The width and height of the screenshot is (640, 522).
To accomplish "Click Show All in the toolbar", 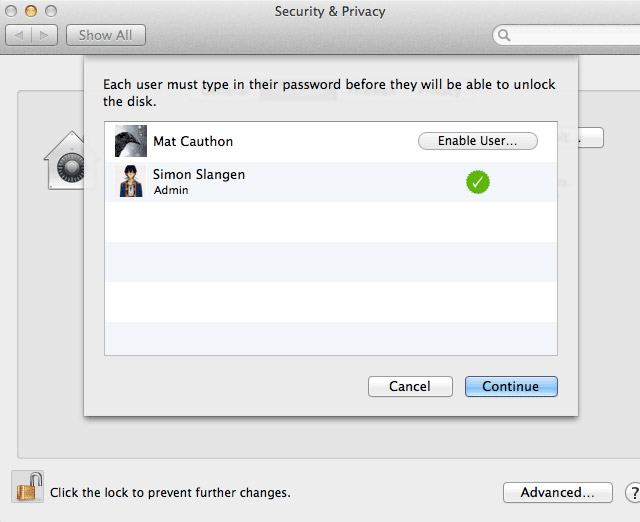I will [x=106, y=35].
